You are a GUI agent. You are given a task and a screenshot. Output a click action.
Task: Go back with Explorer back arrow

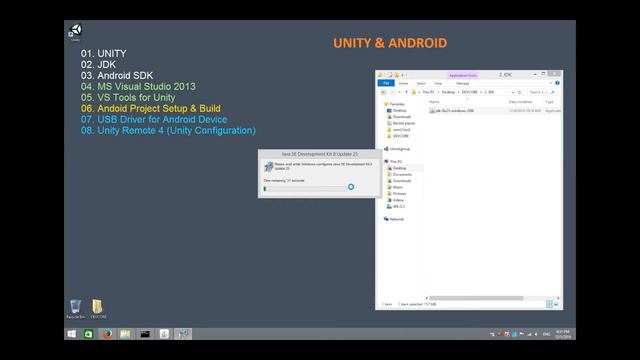point(383,92)
